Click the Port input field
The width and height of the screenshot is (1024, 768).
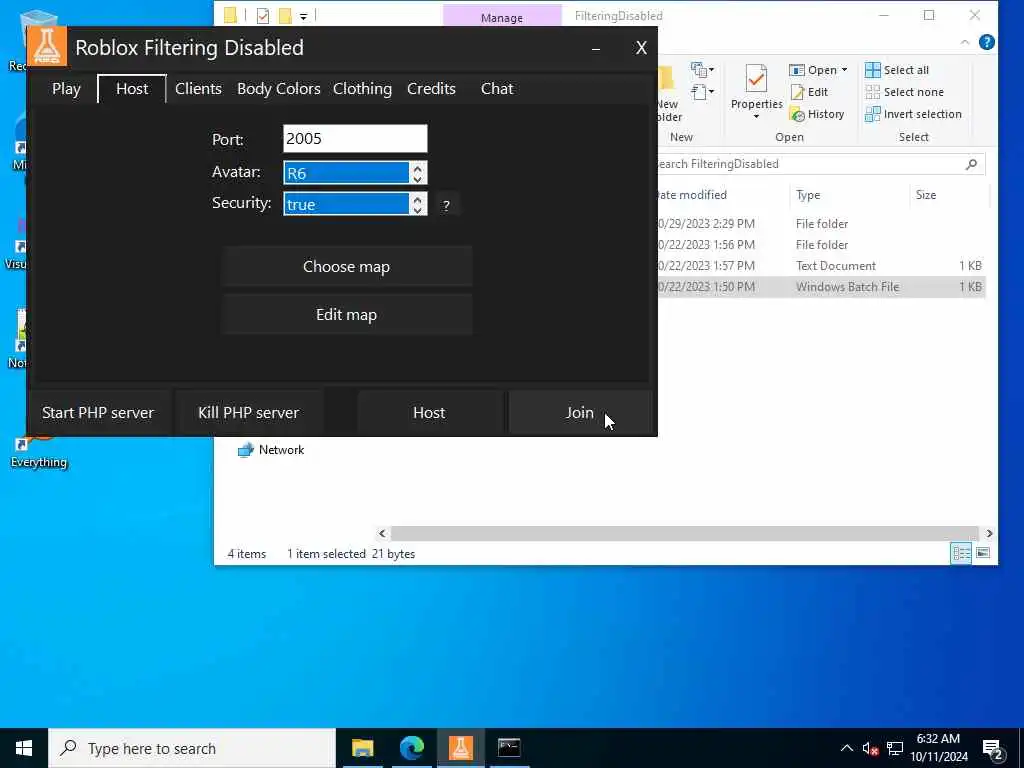(x=355, y=138)
